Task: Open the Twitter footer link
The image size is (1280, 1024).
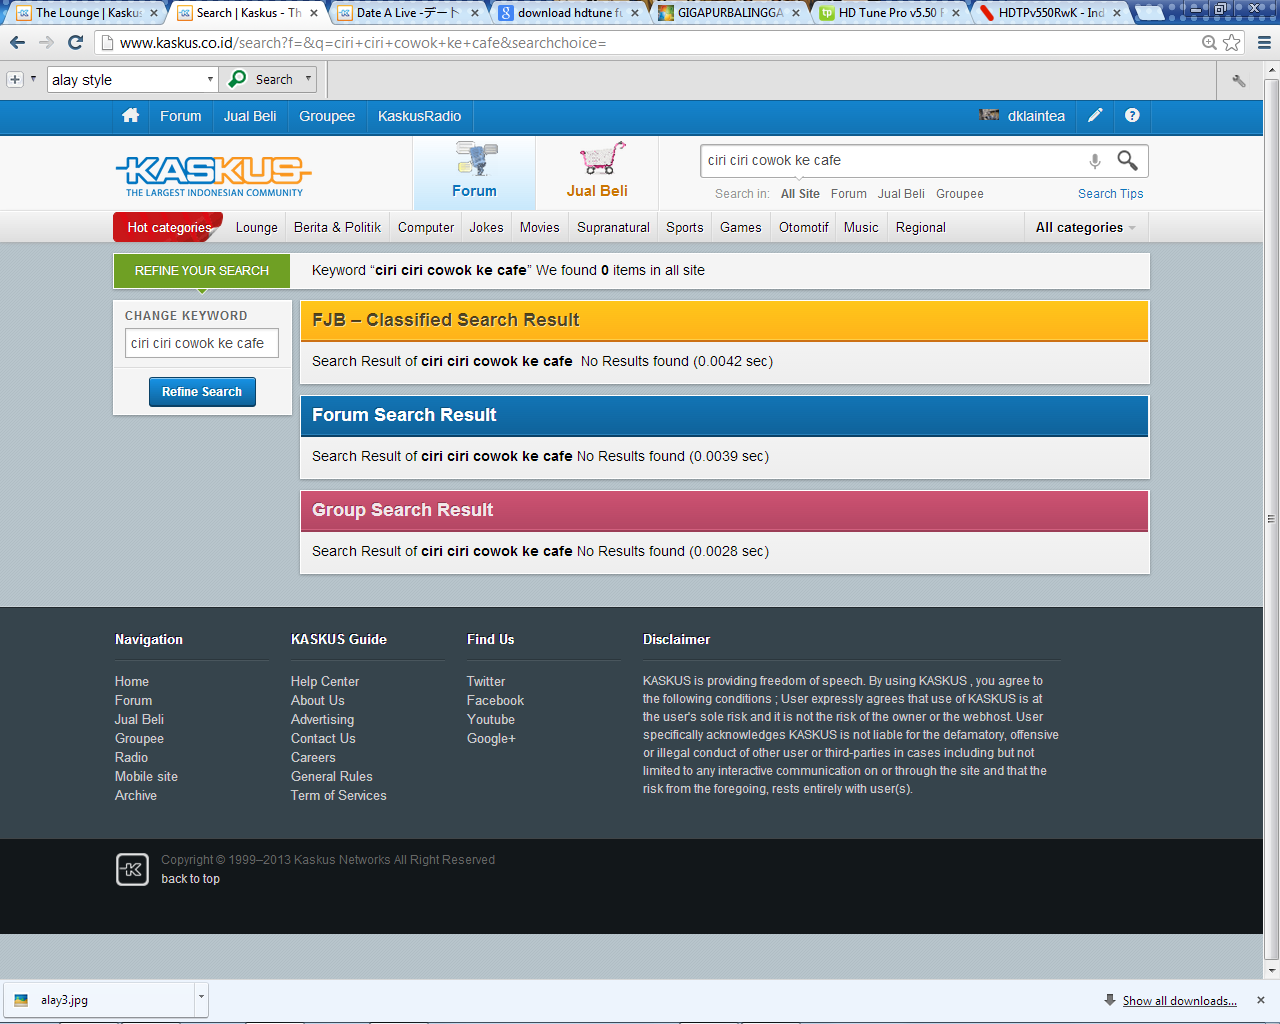Action: [486, 682]
